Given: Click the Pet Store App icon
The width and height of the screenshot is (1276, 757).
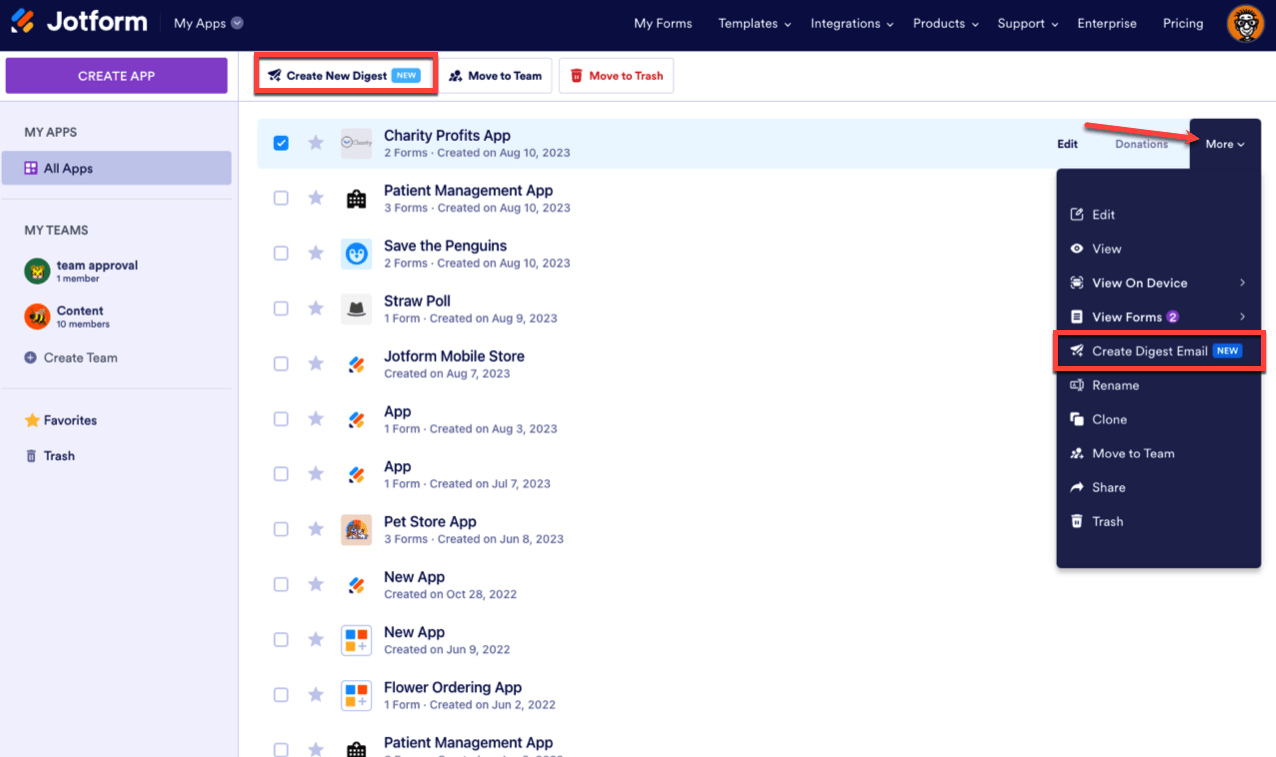Looking at the screenshot, I should click(x=356, y=529).
